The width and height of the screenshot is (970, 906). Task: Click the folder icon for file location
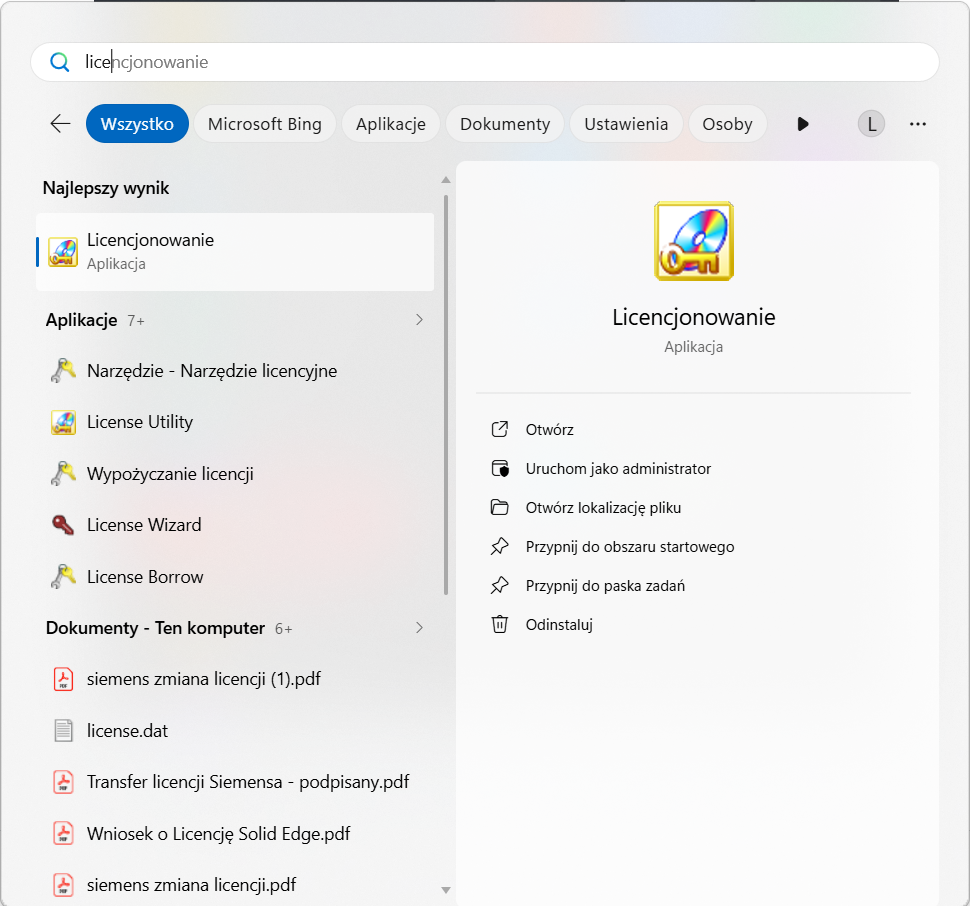[500, 507]
